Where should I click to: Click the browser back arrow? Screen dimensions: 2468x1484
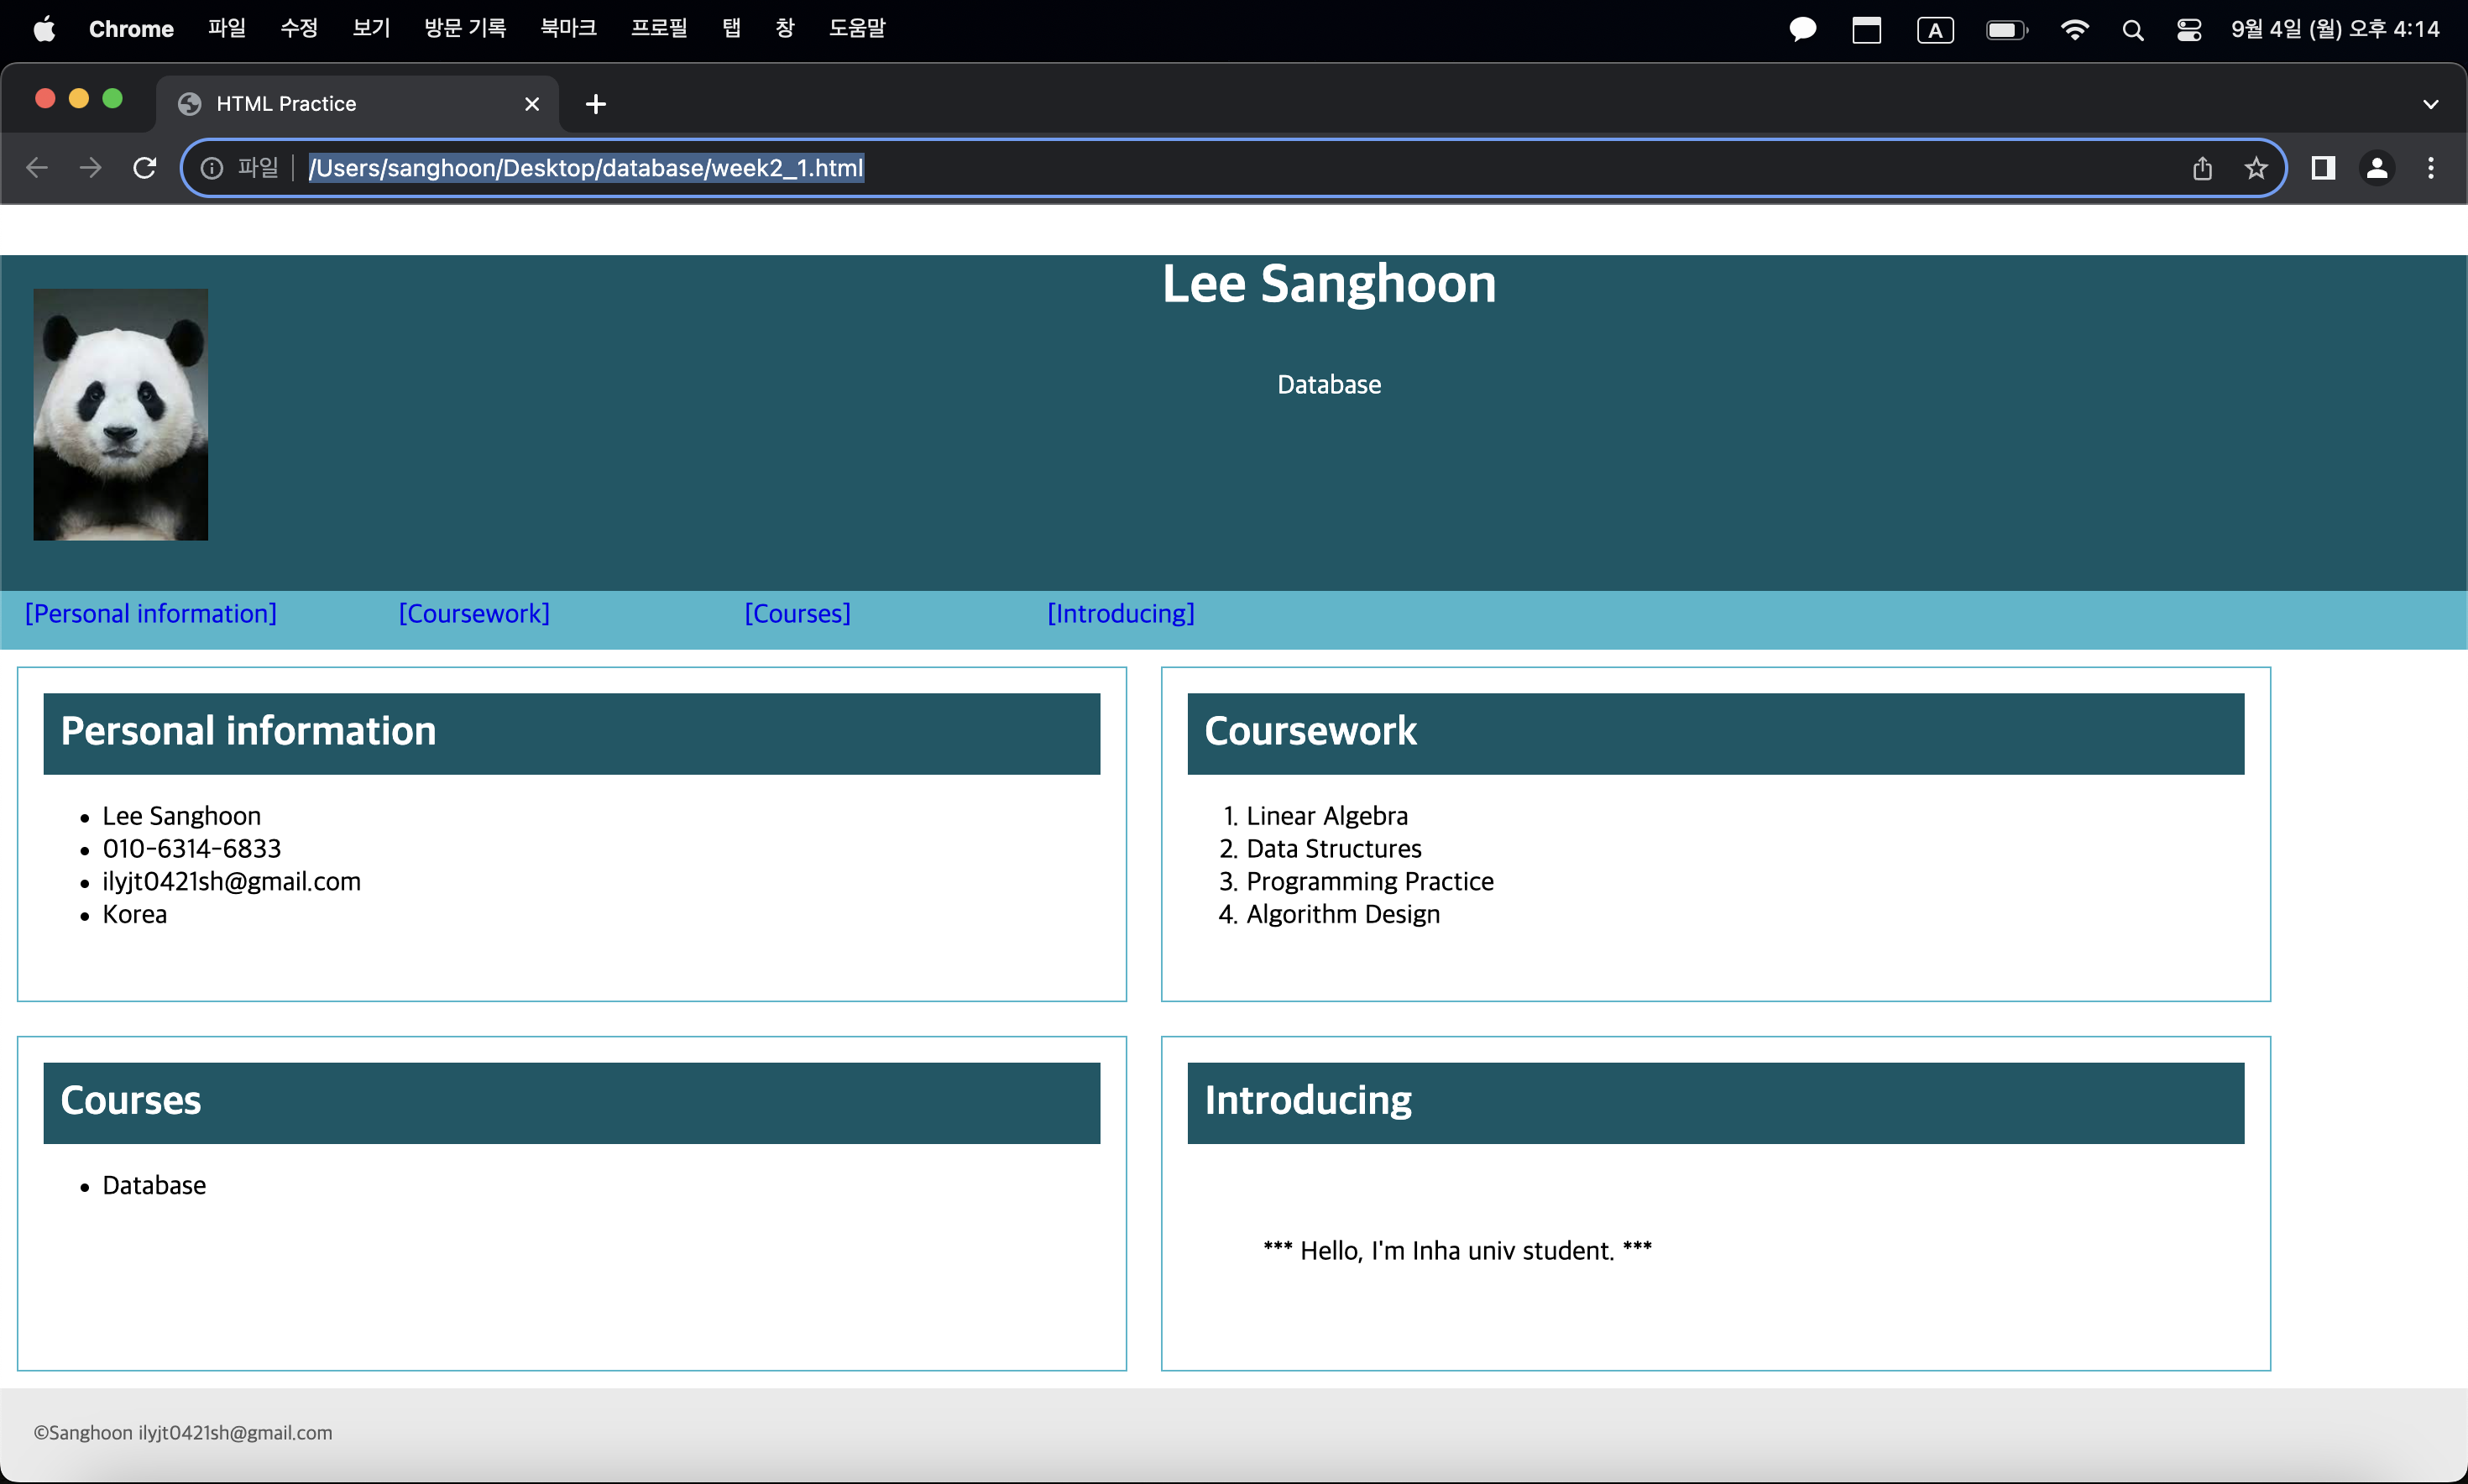[37, 168]
